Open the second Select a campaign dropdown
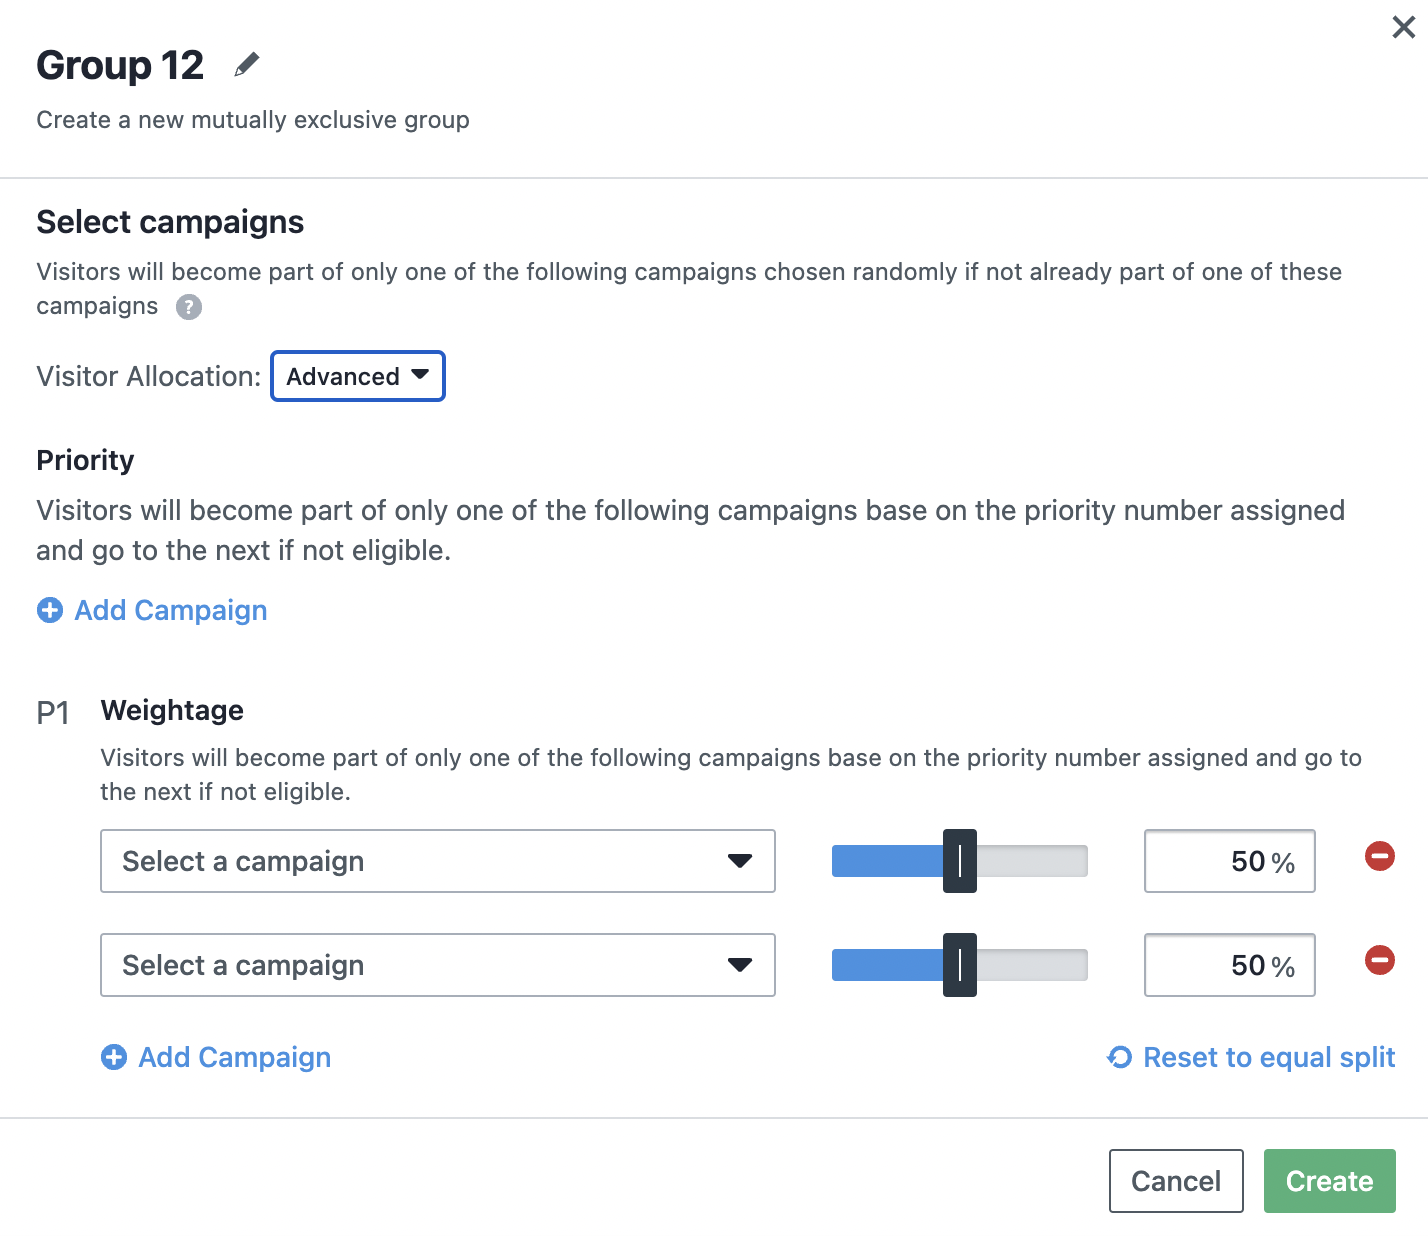Screen dimensions: 1428x1236 coord(438,965)
